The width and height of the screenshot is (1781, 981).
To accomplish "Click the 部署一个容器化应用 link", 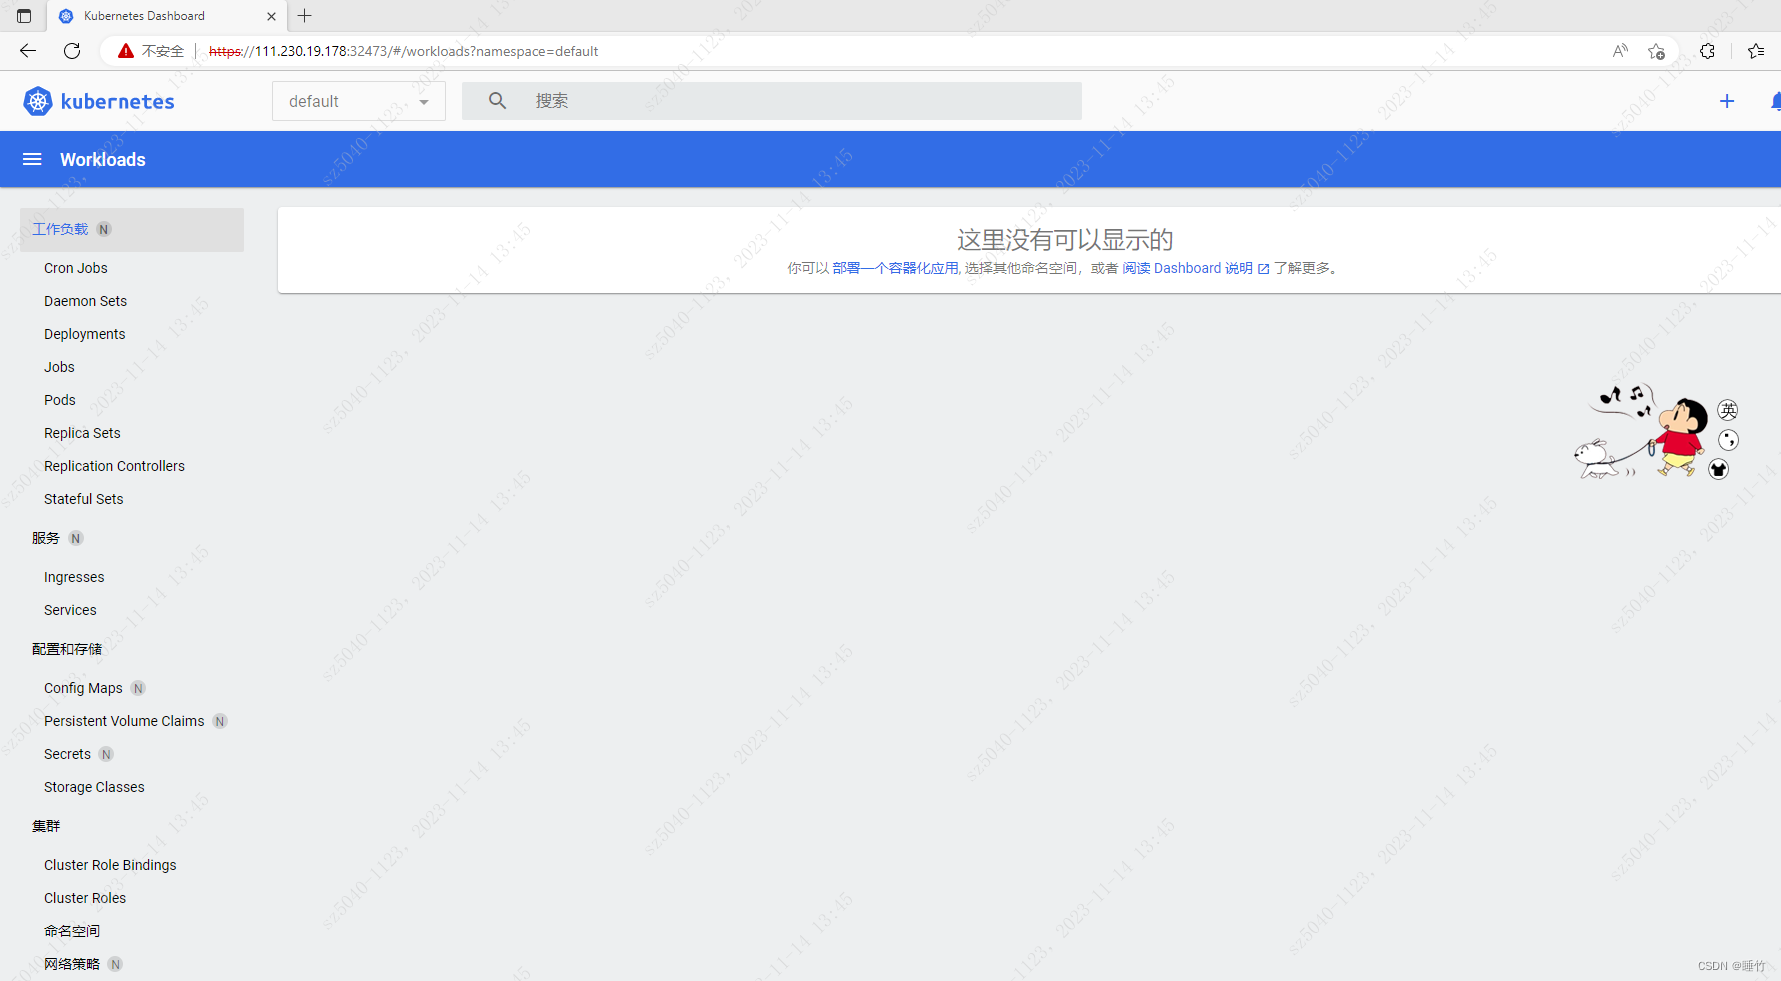I will (x=895, y=268).
